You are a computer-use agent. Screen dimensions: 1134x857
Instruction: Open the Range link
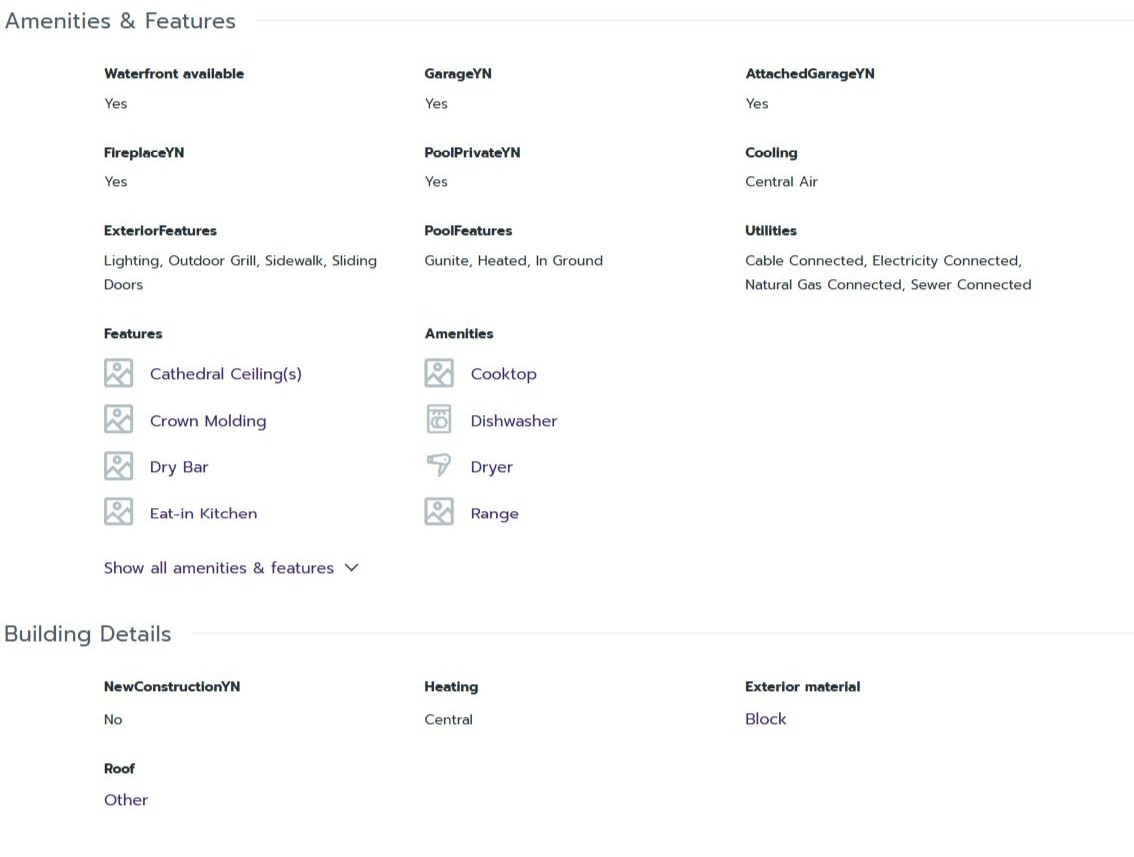click(x=495, y=513)
